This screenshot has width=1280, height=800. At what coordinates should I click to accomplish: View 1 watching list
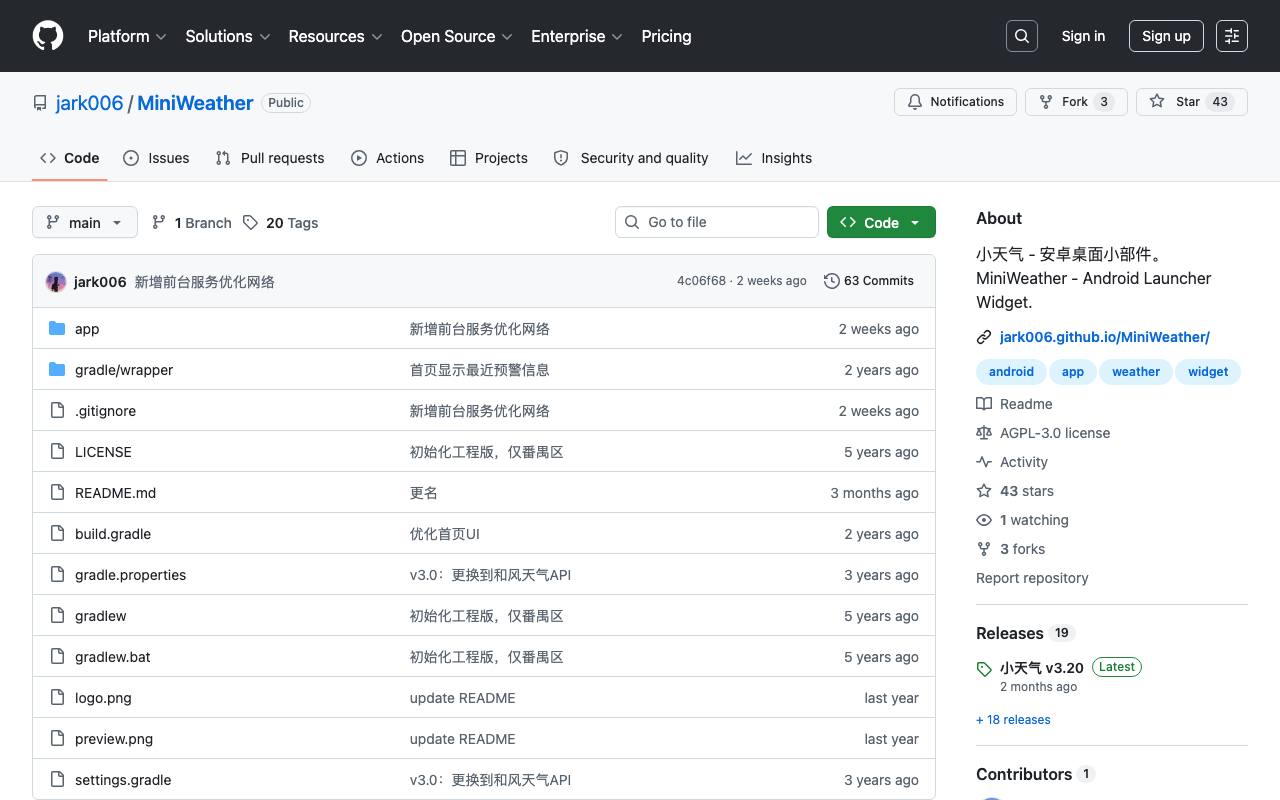point(1022,520)
